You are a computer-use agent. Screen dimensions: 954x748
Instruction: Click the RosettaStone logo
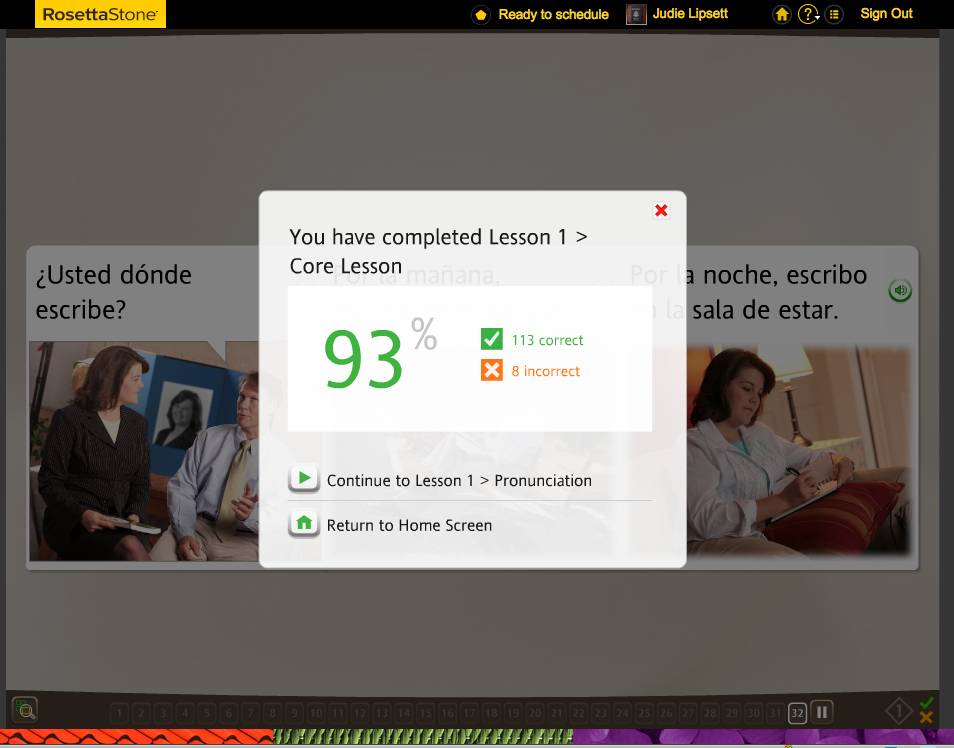pyautogui.click(x=100, y=14)
